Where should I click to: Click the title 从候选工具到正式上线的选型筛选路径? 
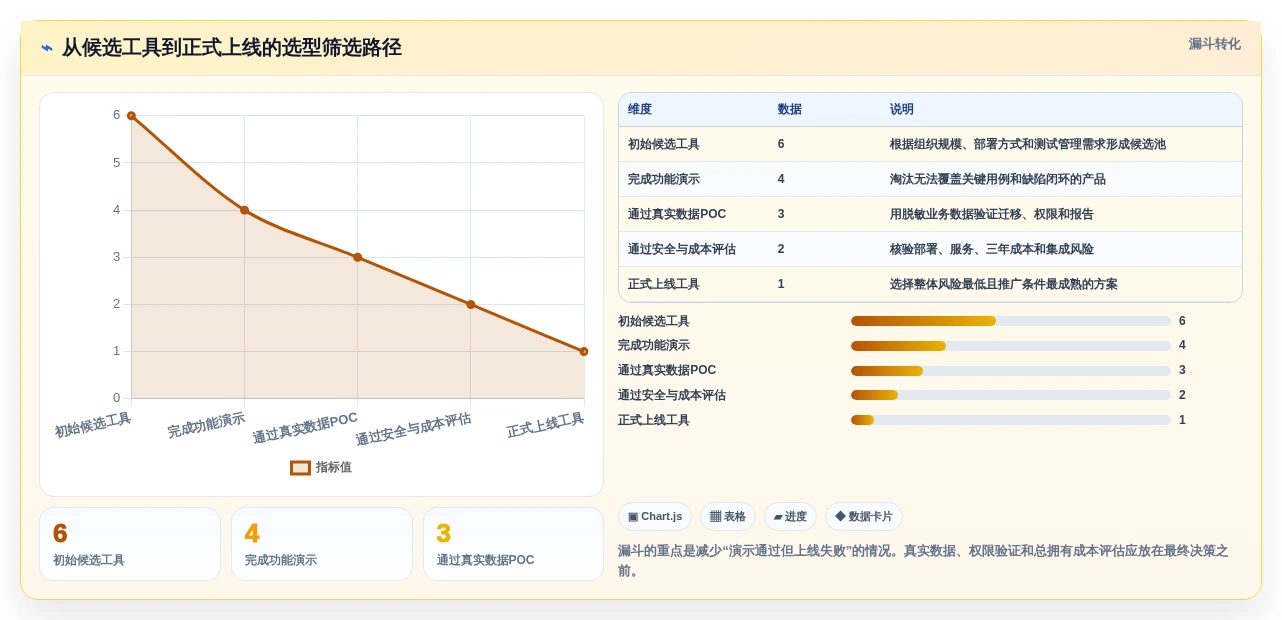coord(232,48)
